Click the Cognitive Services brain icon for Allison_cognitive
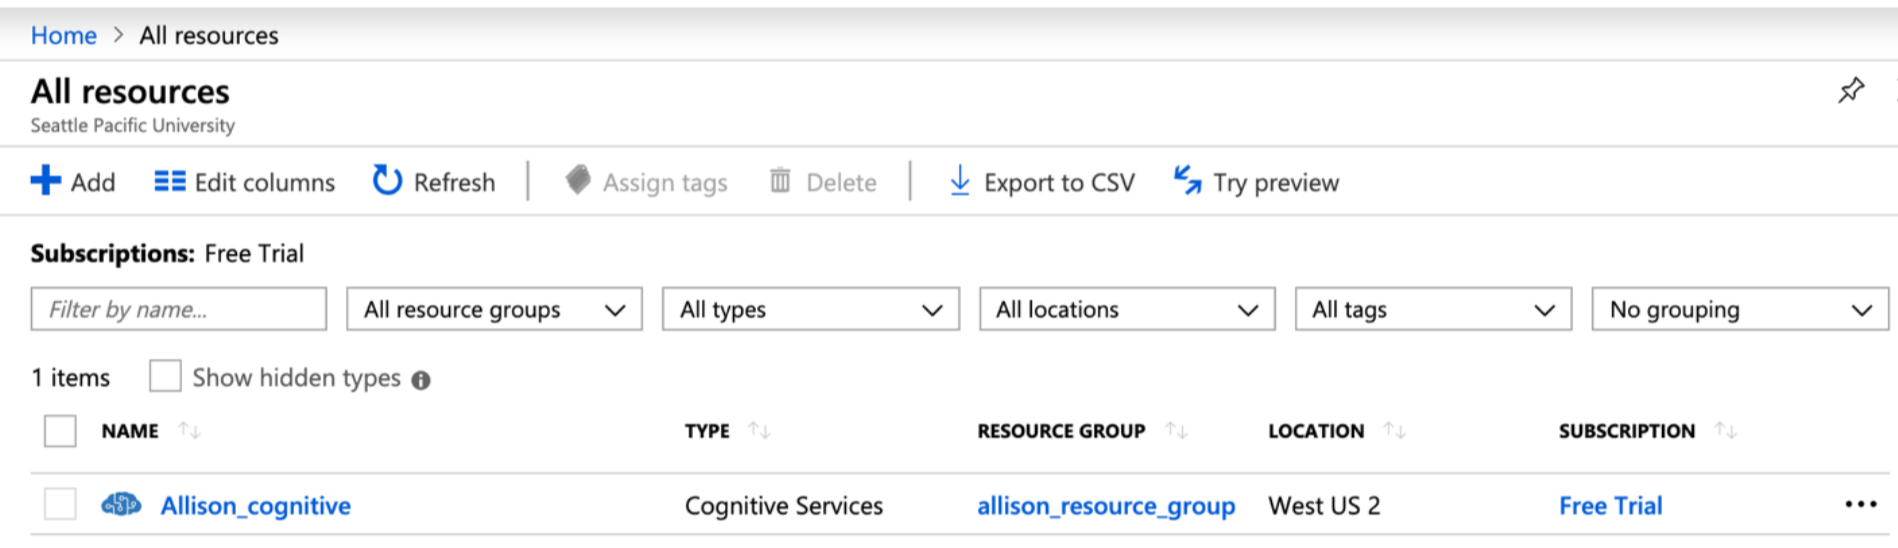This screenshot has height=548, width=1898. (121, 505)
